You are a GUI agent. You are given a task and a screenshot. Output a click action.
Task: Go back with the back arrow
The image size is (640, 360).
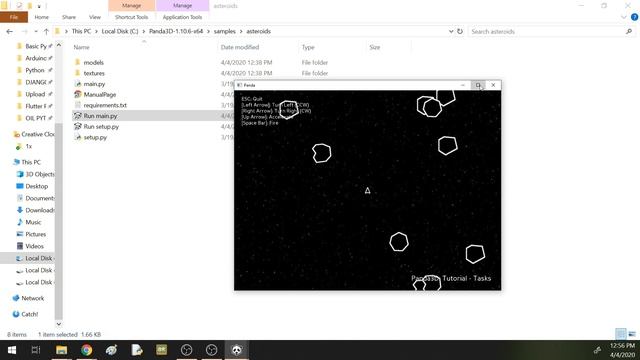pos(9,31)
